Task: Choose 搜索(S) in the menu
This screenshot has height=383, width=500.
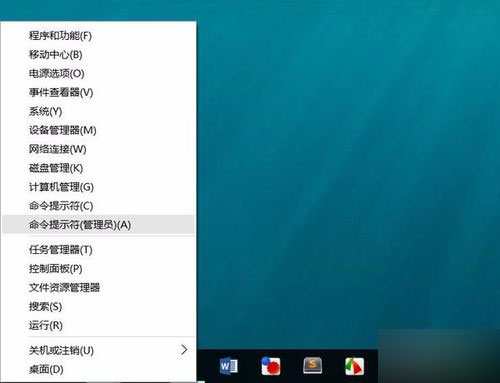Action: (98, 306)
